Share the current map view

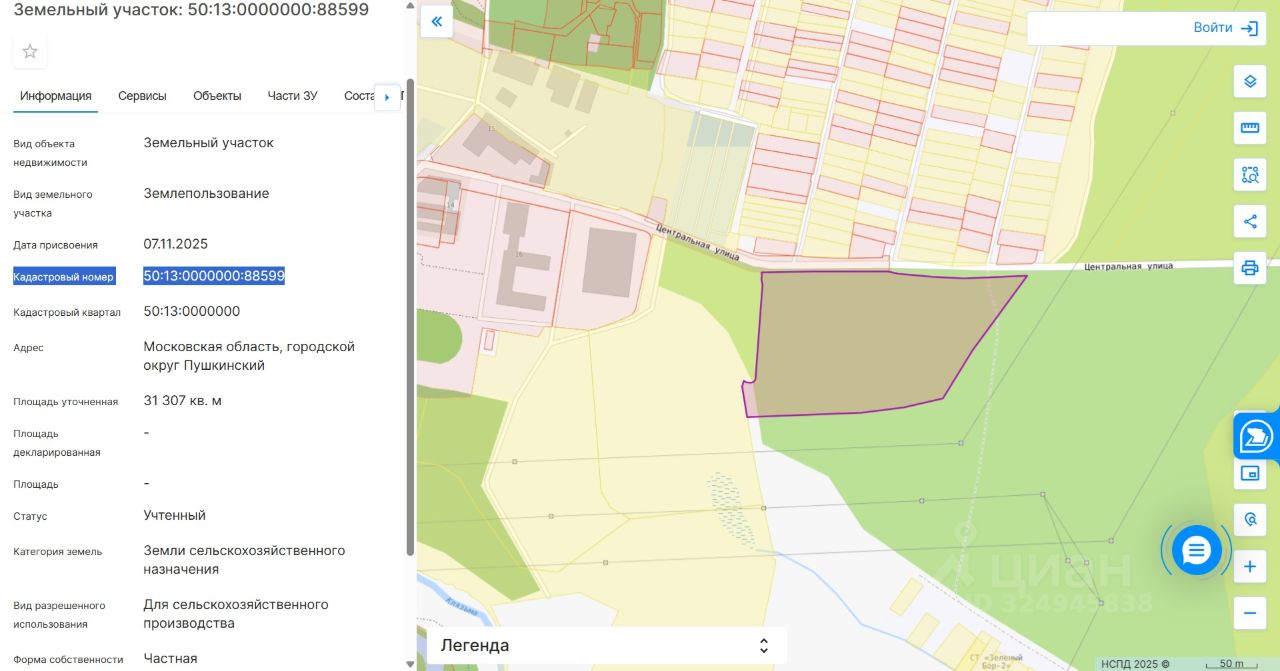[1249, 222]
